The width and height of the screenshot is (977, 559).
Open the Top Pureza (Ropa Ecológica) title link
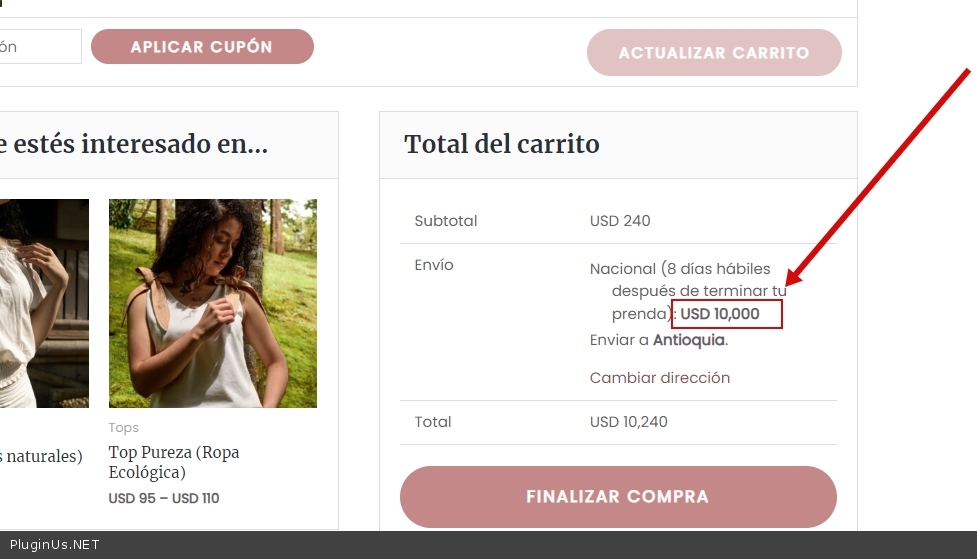point(174,462)
